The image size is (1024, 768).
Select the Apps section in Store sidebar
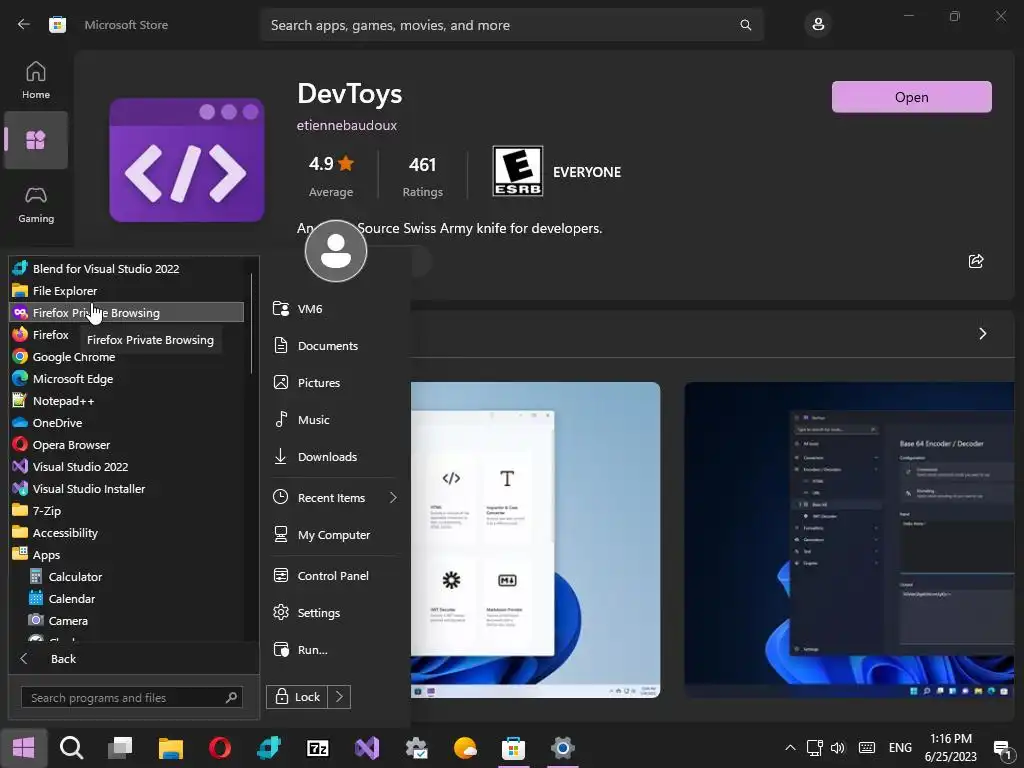click(x=36, y=140)
